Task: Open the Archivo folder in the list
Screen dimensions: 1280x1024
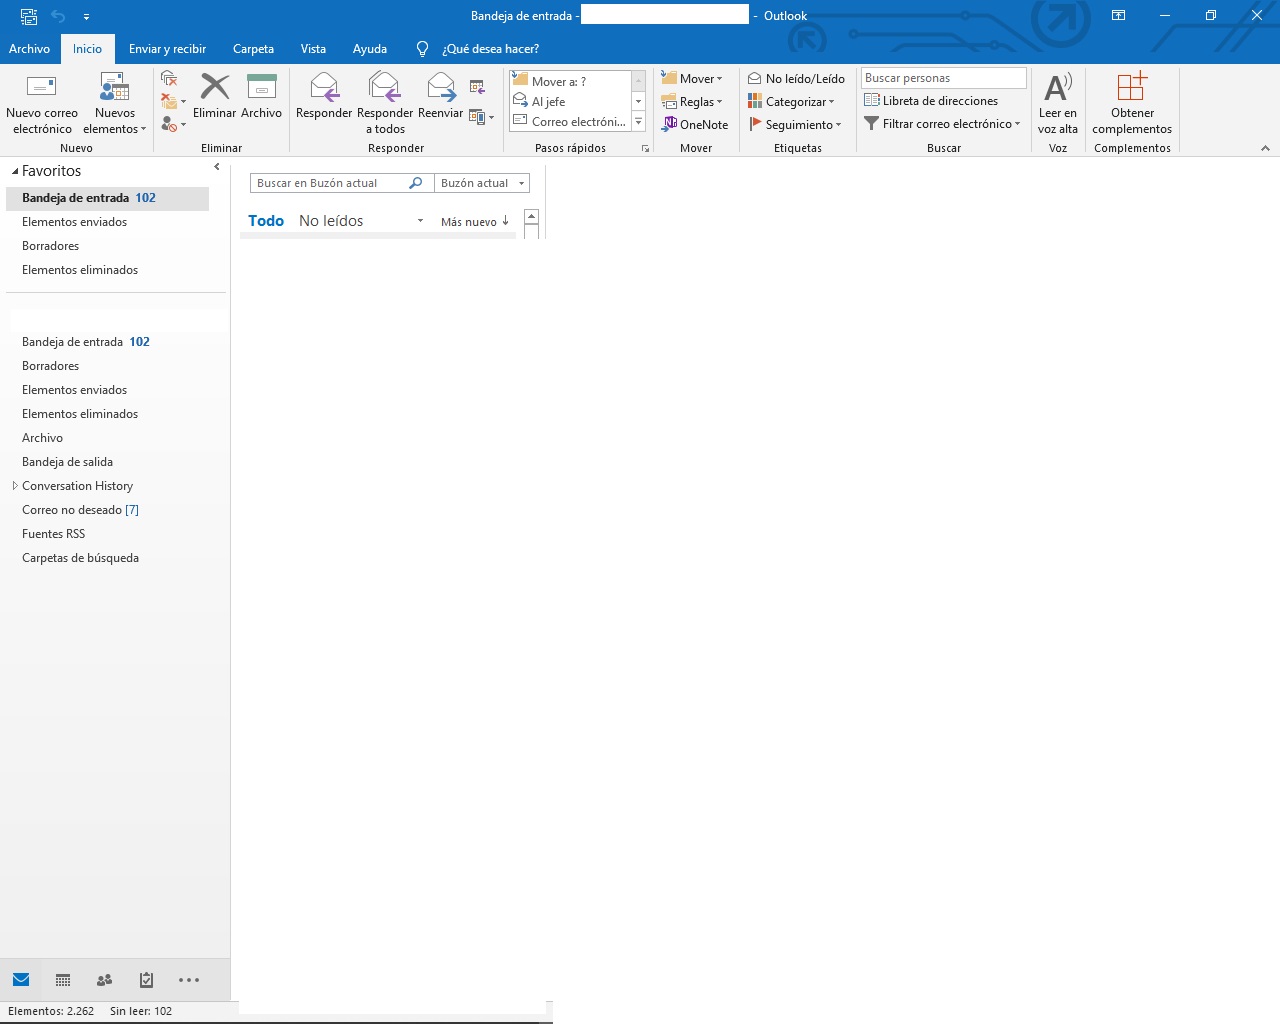Action: 42,438
